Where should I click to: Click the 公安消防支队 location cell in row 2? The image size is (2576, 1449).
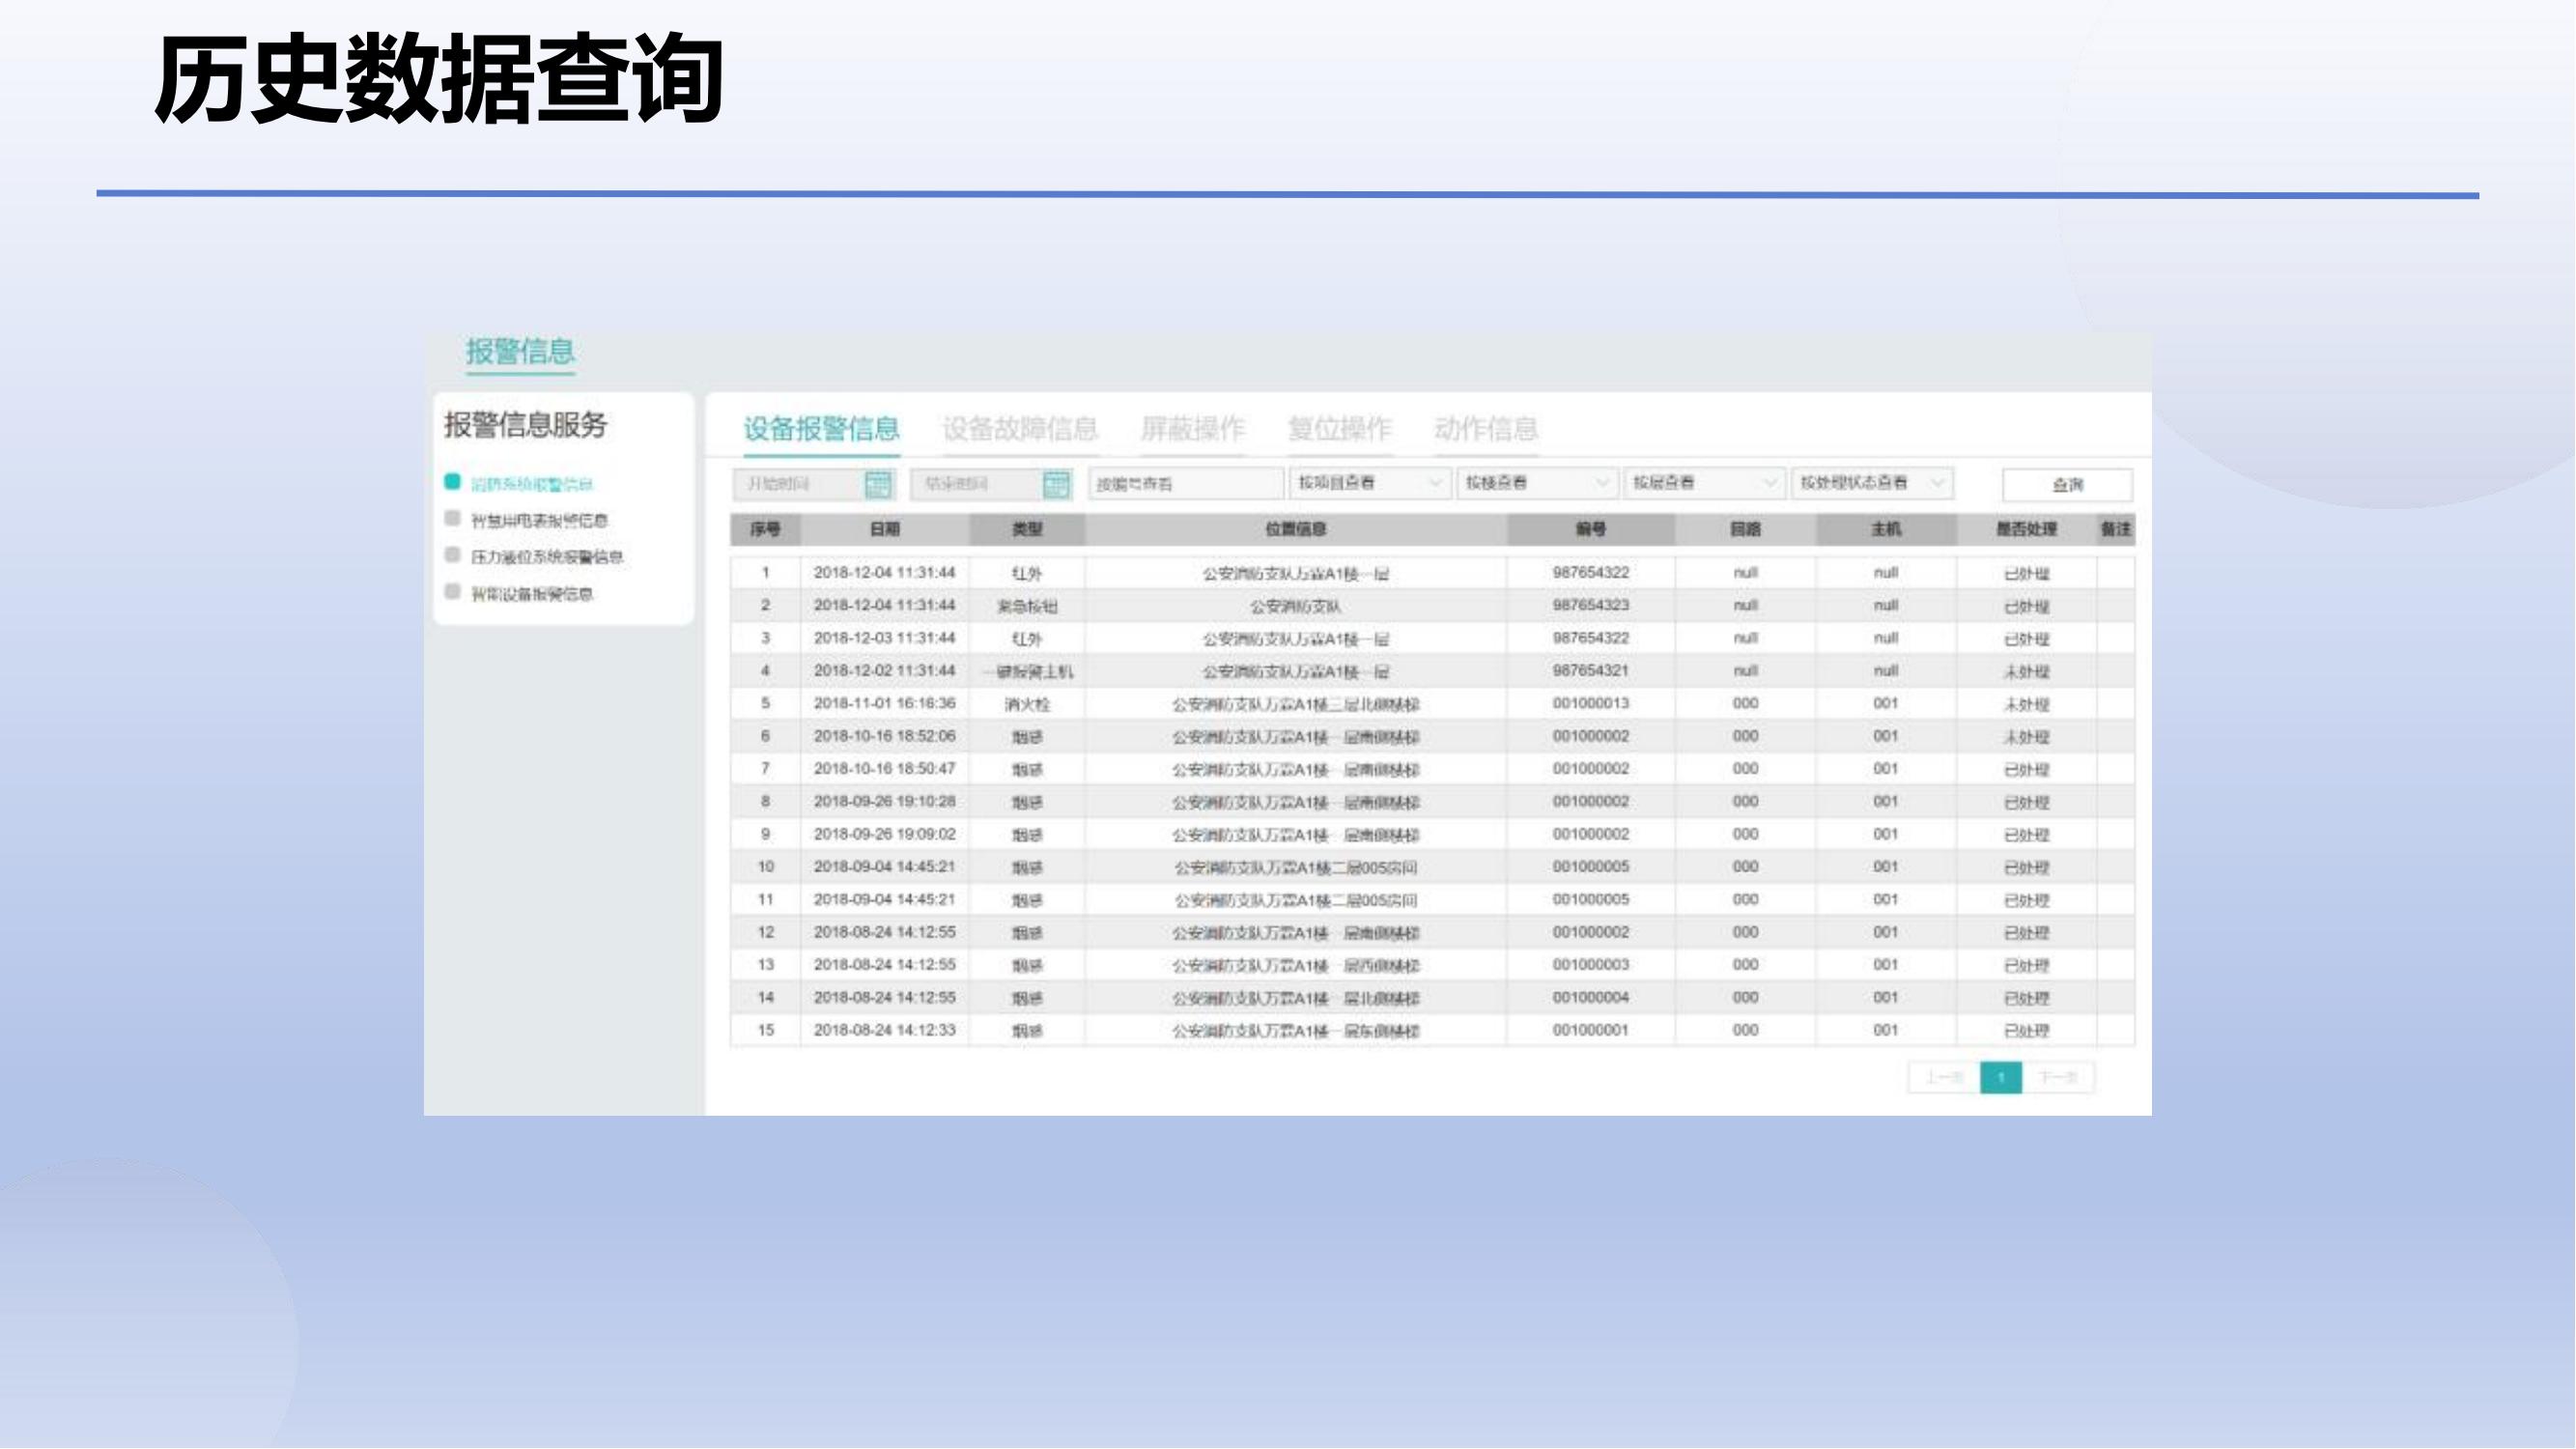coord(1296,606)
